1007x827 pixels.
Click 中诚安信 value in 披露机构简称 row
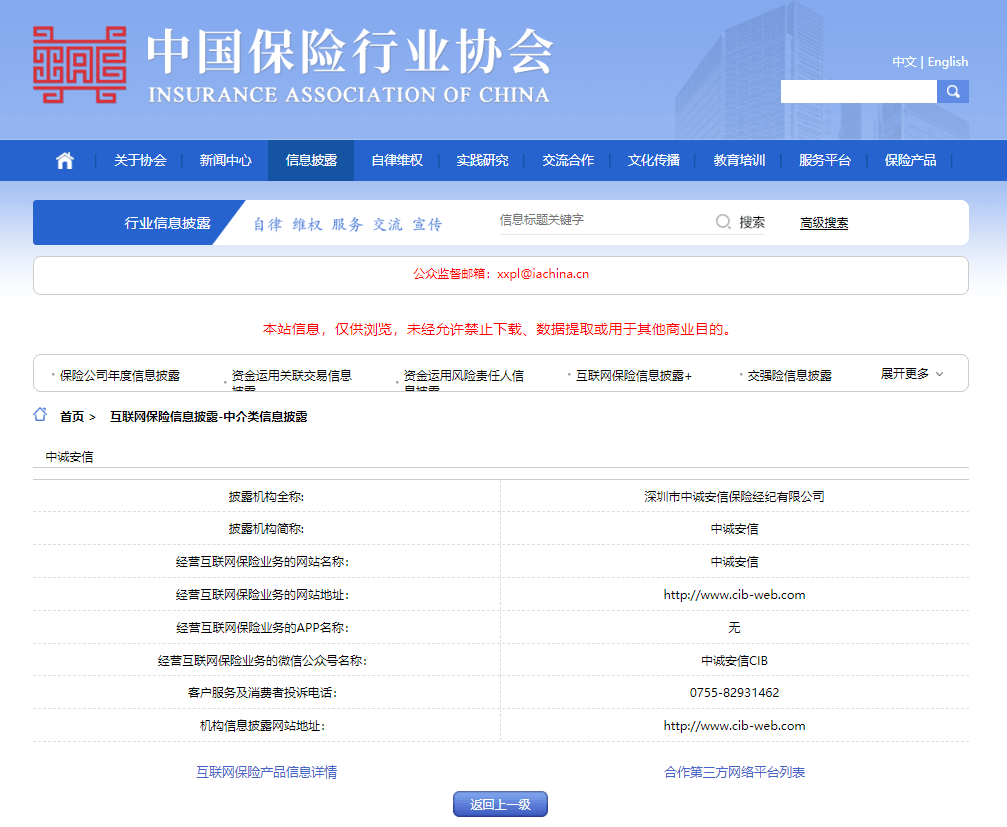[x=734, y=529]
